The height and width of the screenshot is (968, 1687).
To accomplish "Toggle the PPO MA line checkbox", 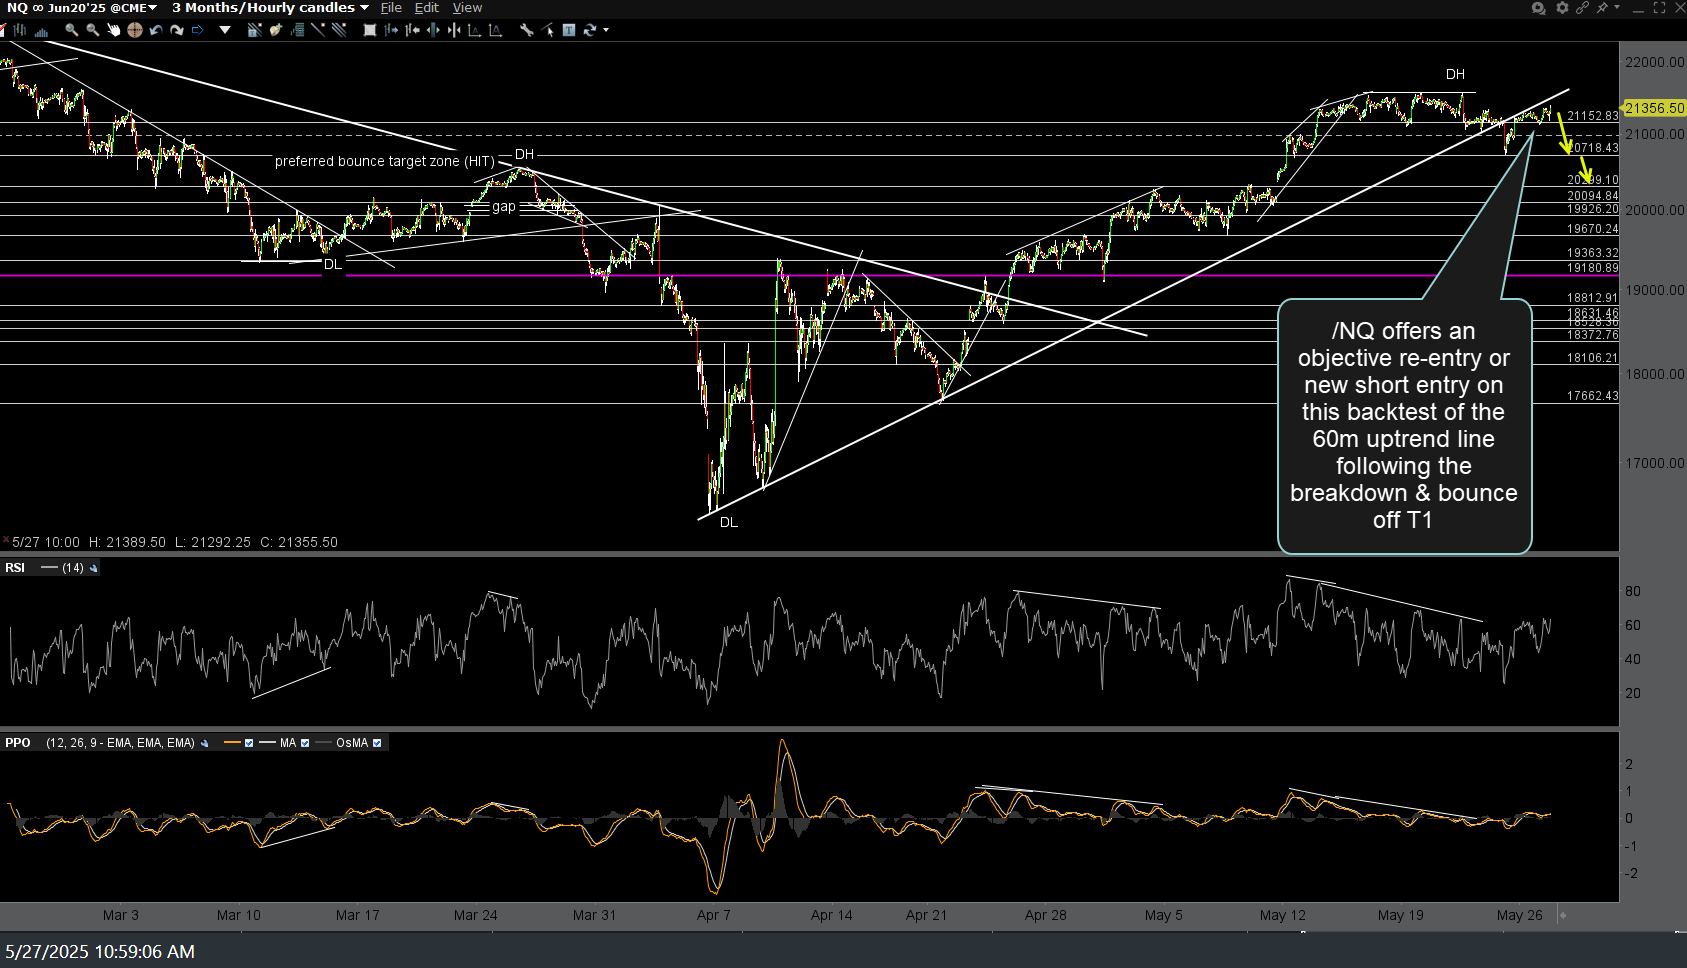I will [305, 743].
